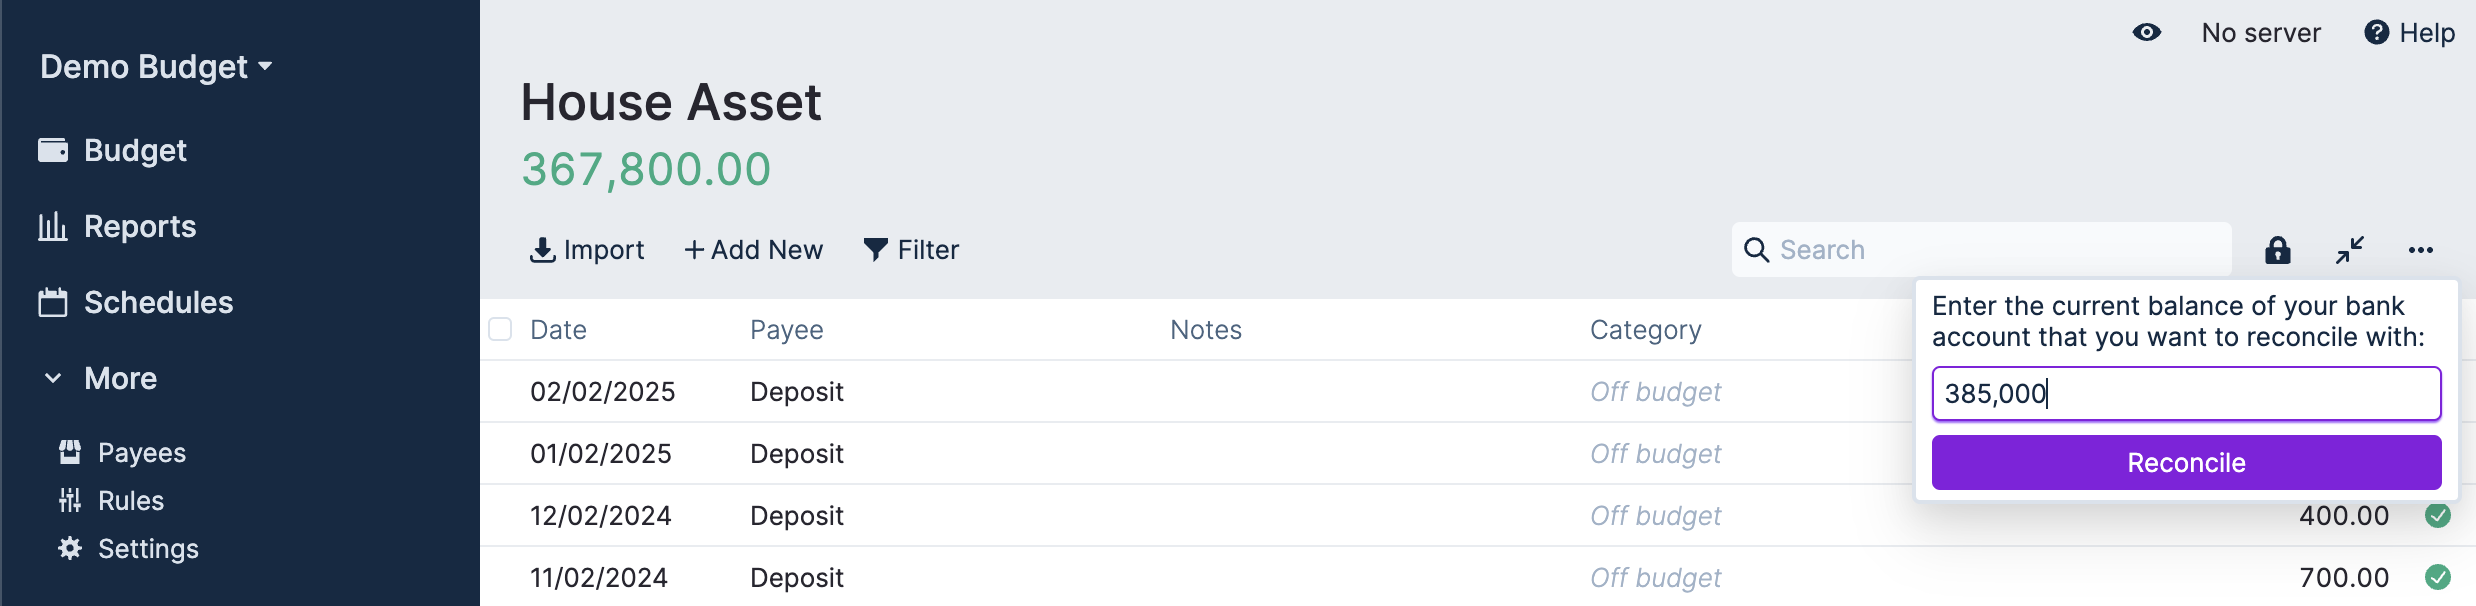The height and width of the screenshot is (606, 2476).
Task: Go to Schedules in the sidebar
Action: (158, 303)
